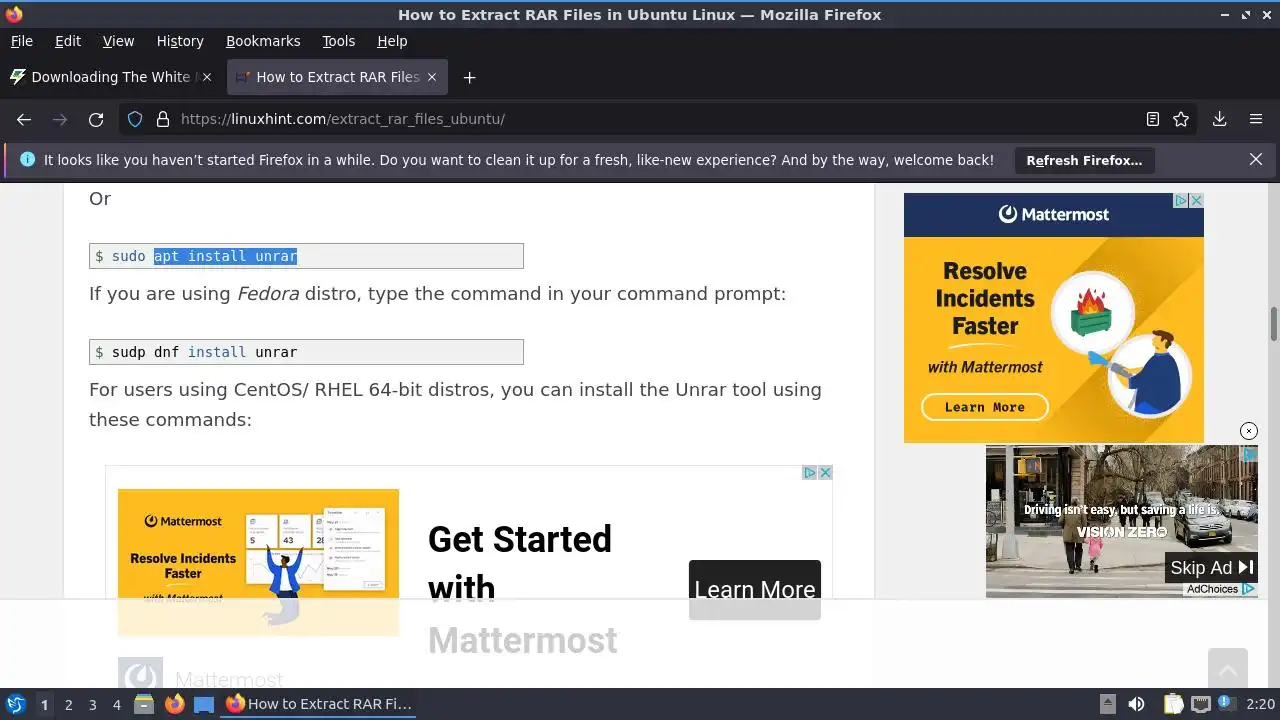Open AdChoices info on sidebar Mattermost ad
This screenshot has width=1280, height=720.
[x=1181, y=200]
